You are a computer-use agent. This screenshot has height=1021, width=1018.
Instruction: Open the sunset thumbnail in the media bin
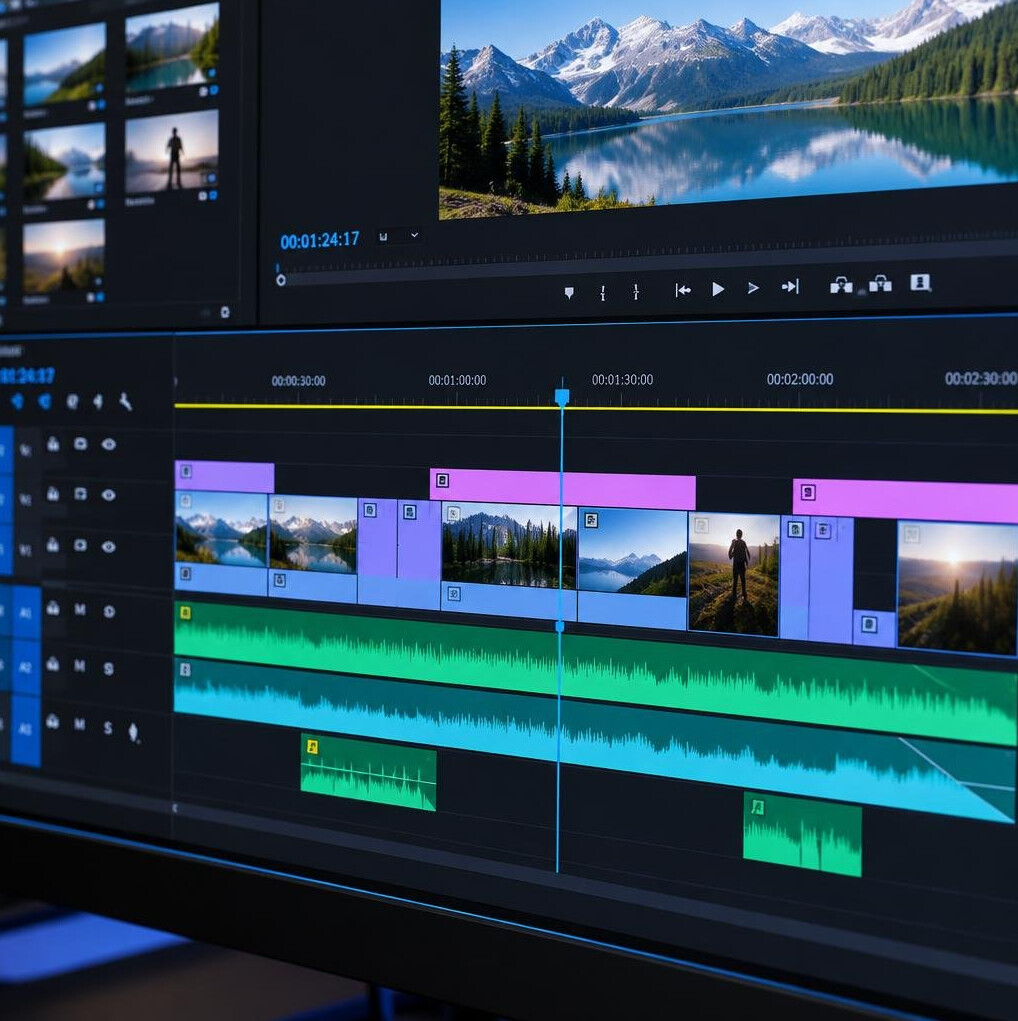pos(64,257)
